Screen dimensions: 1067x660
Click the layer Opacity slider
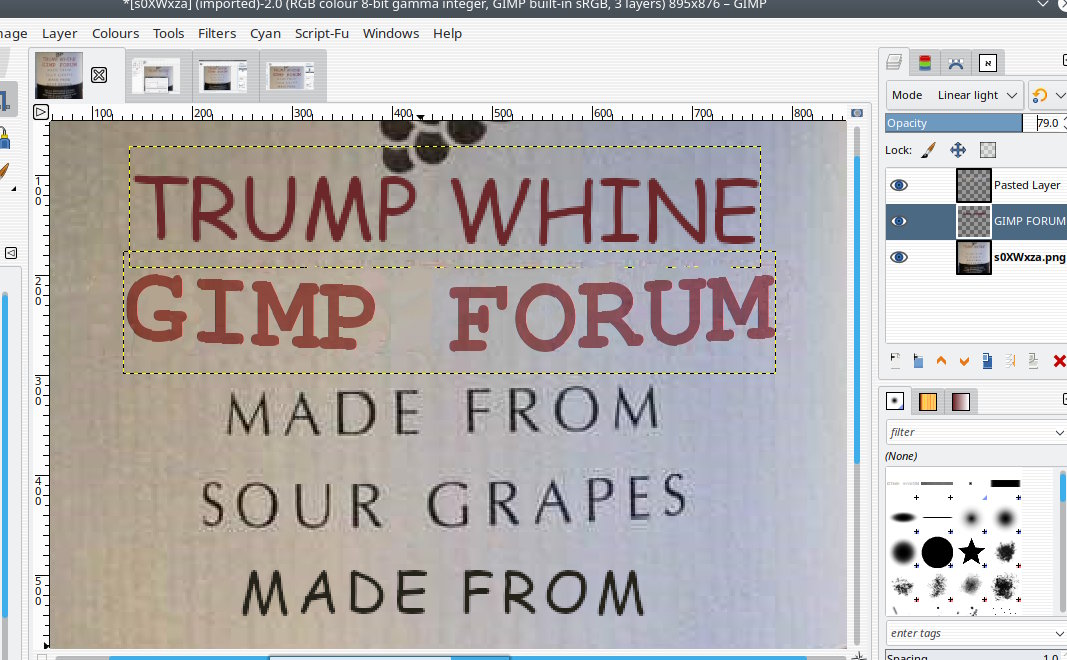[954, 123]
